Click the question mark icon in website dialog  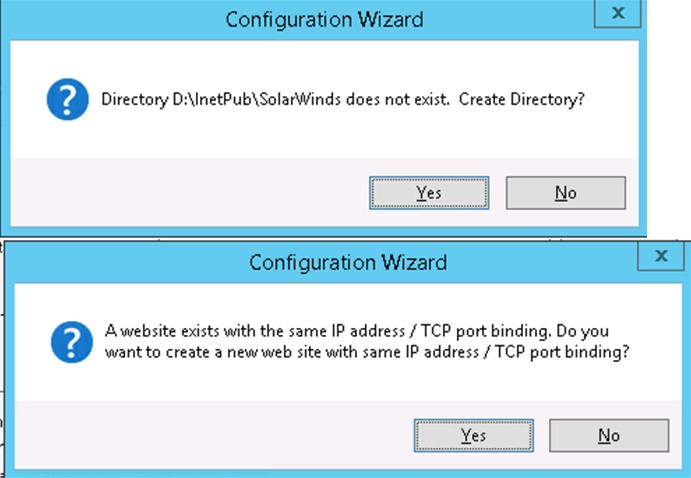pyautogui.click(x=66, y=342)
